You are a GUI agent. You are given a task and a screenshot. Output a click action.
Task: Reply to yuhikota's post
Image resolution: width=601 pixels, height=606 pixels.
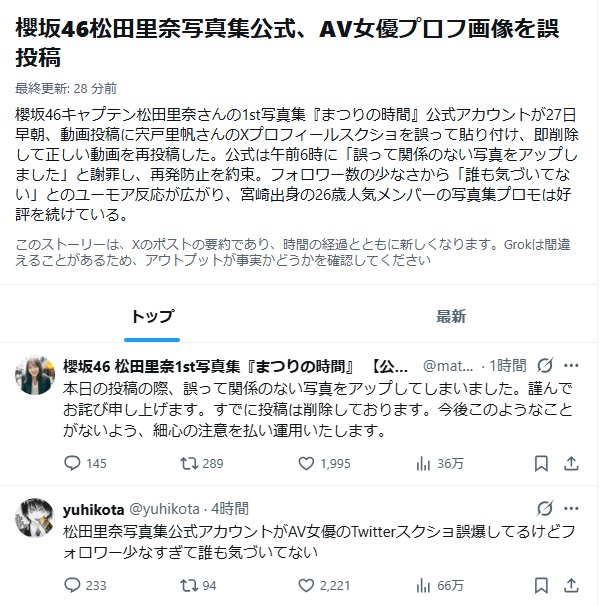click(x=72, y=586)
